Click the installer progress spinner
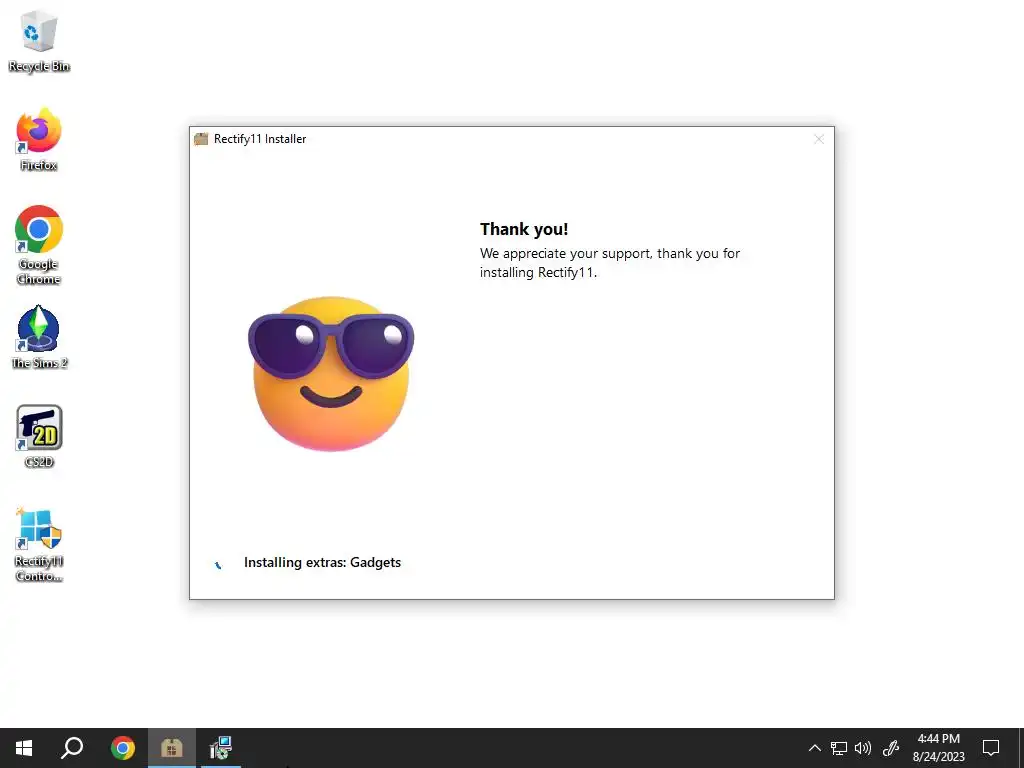This screenshot has height=768, width=1024. 218,564
